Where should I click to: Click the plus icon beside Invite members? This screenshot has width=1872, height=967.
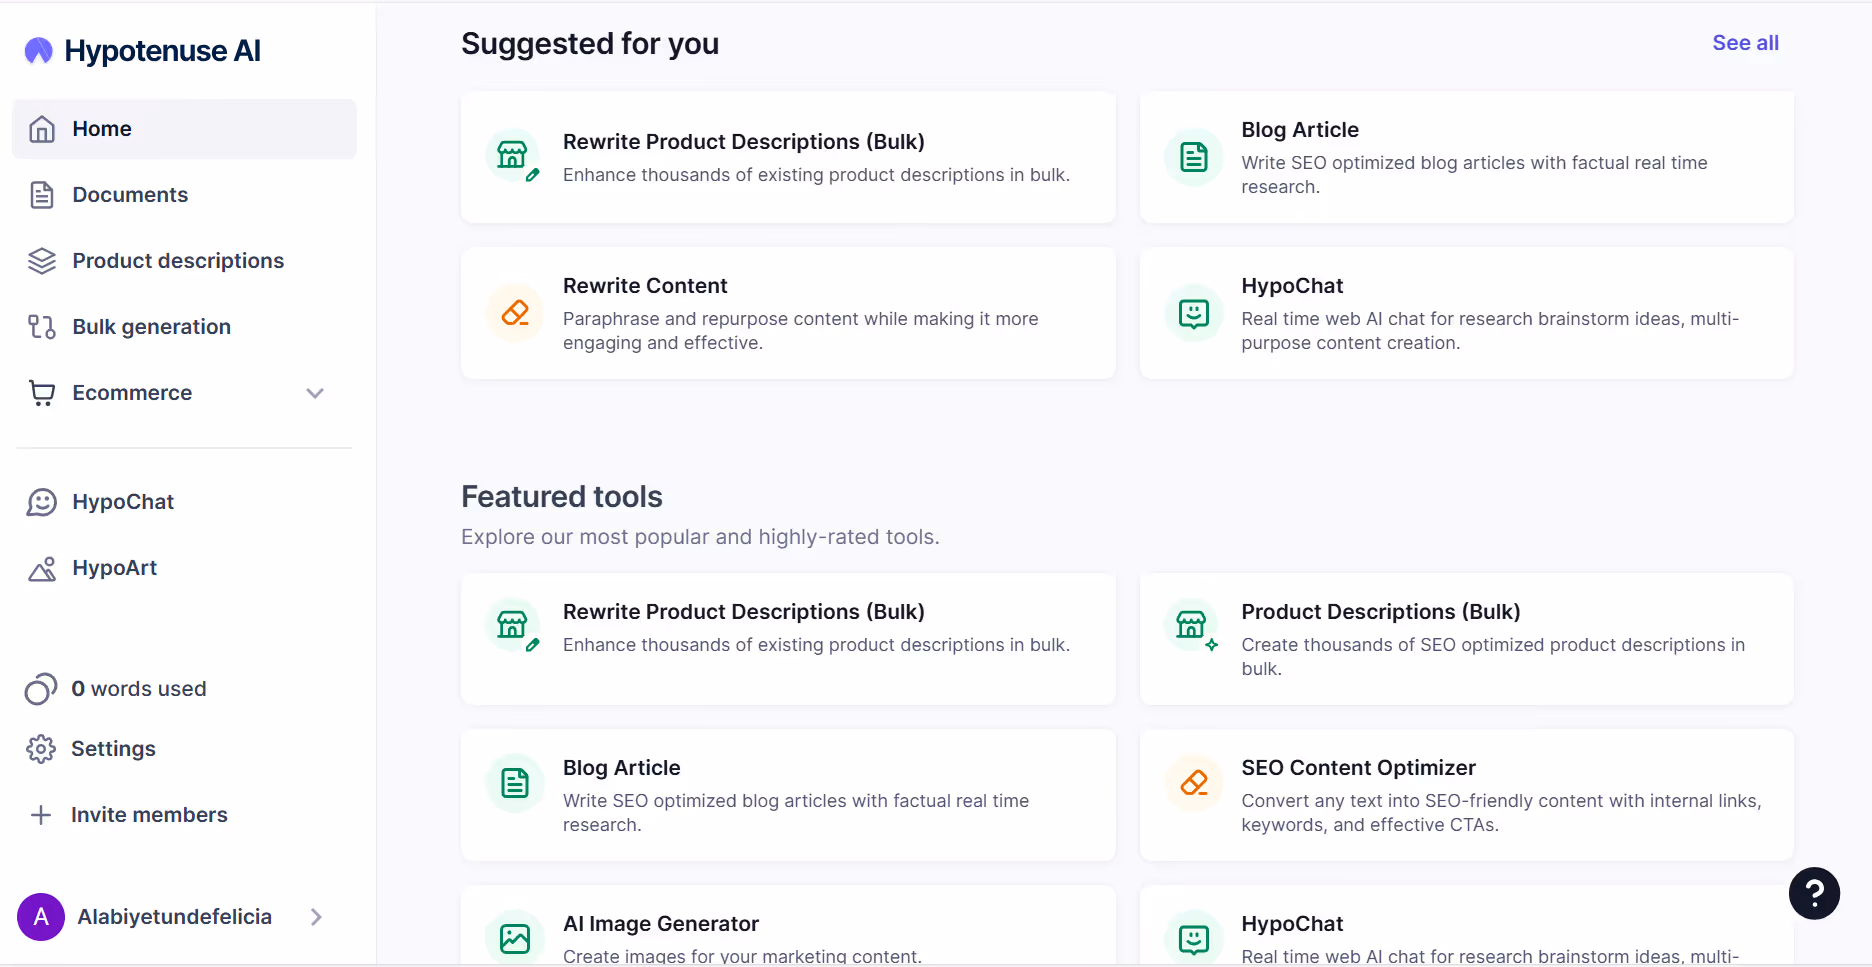41,815
